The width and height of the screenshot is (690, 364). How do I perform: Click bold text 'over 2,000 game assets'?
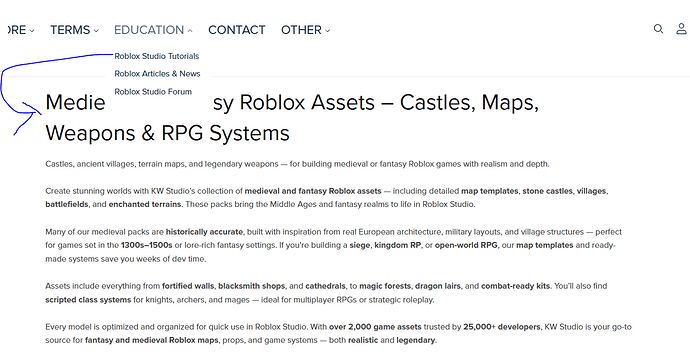coord(375,327)
